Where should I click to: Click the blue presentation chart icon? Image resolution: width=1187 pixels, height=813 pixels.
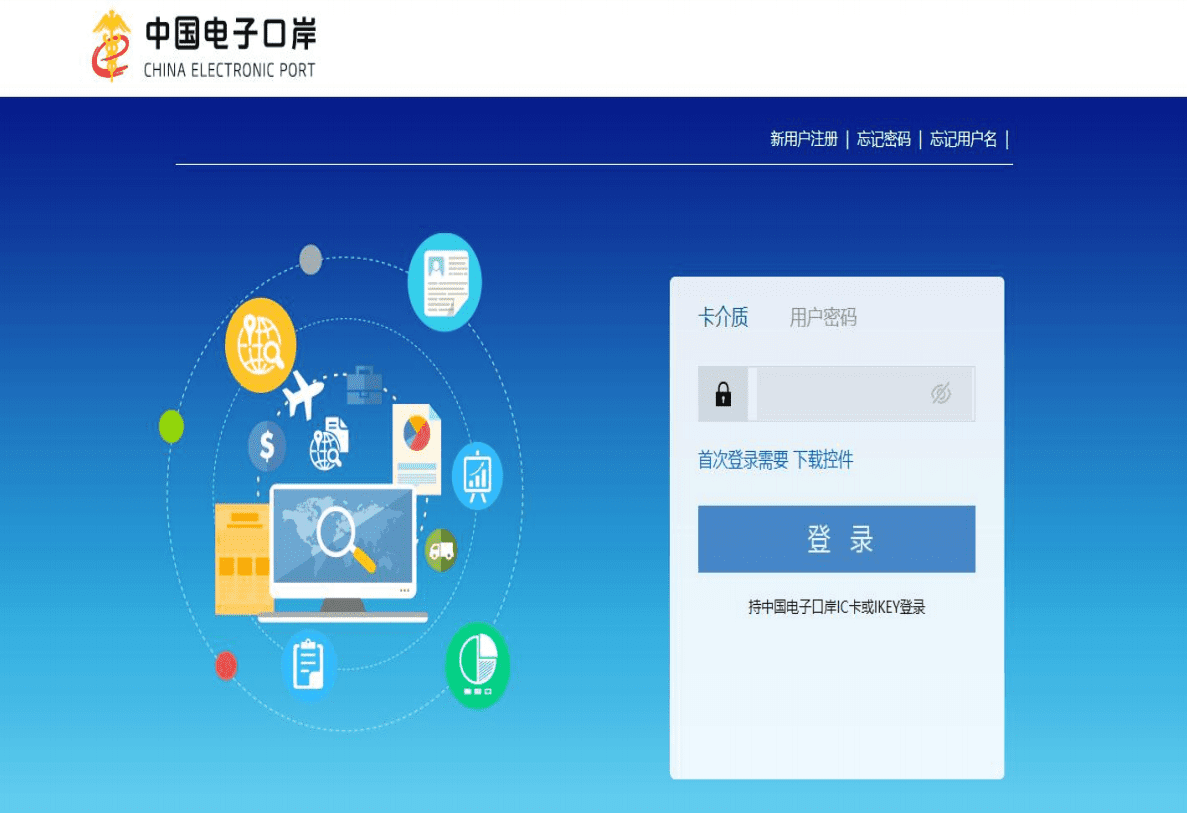477,476
